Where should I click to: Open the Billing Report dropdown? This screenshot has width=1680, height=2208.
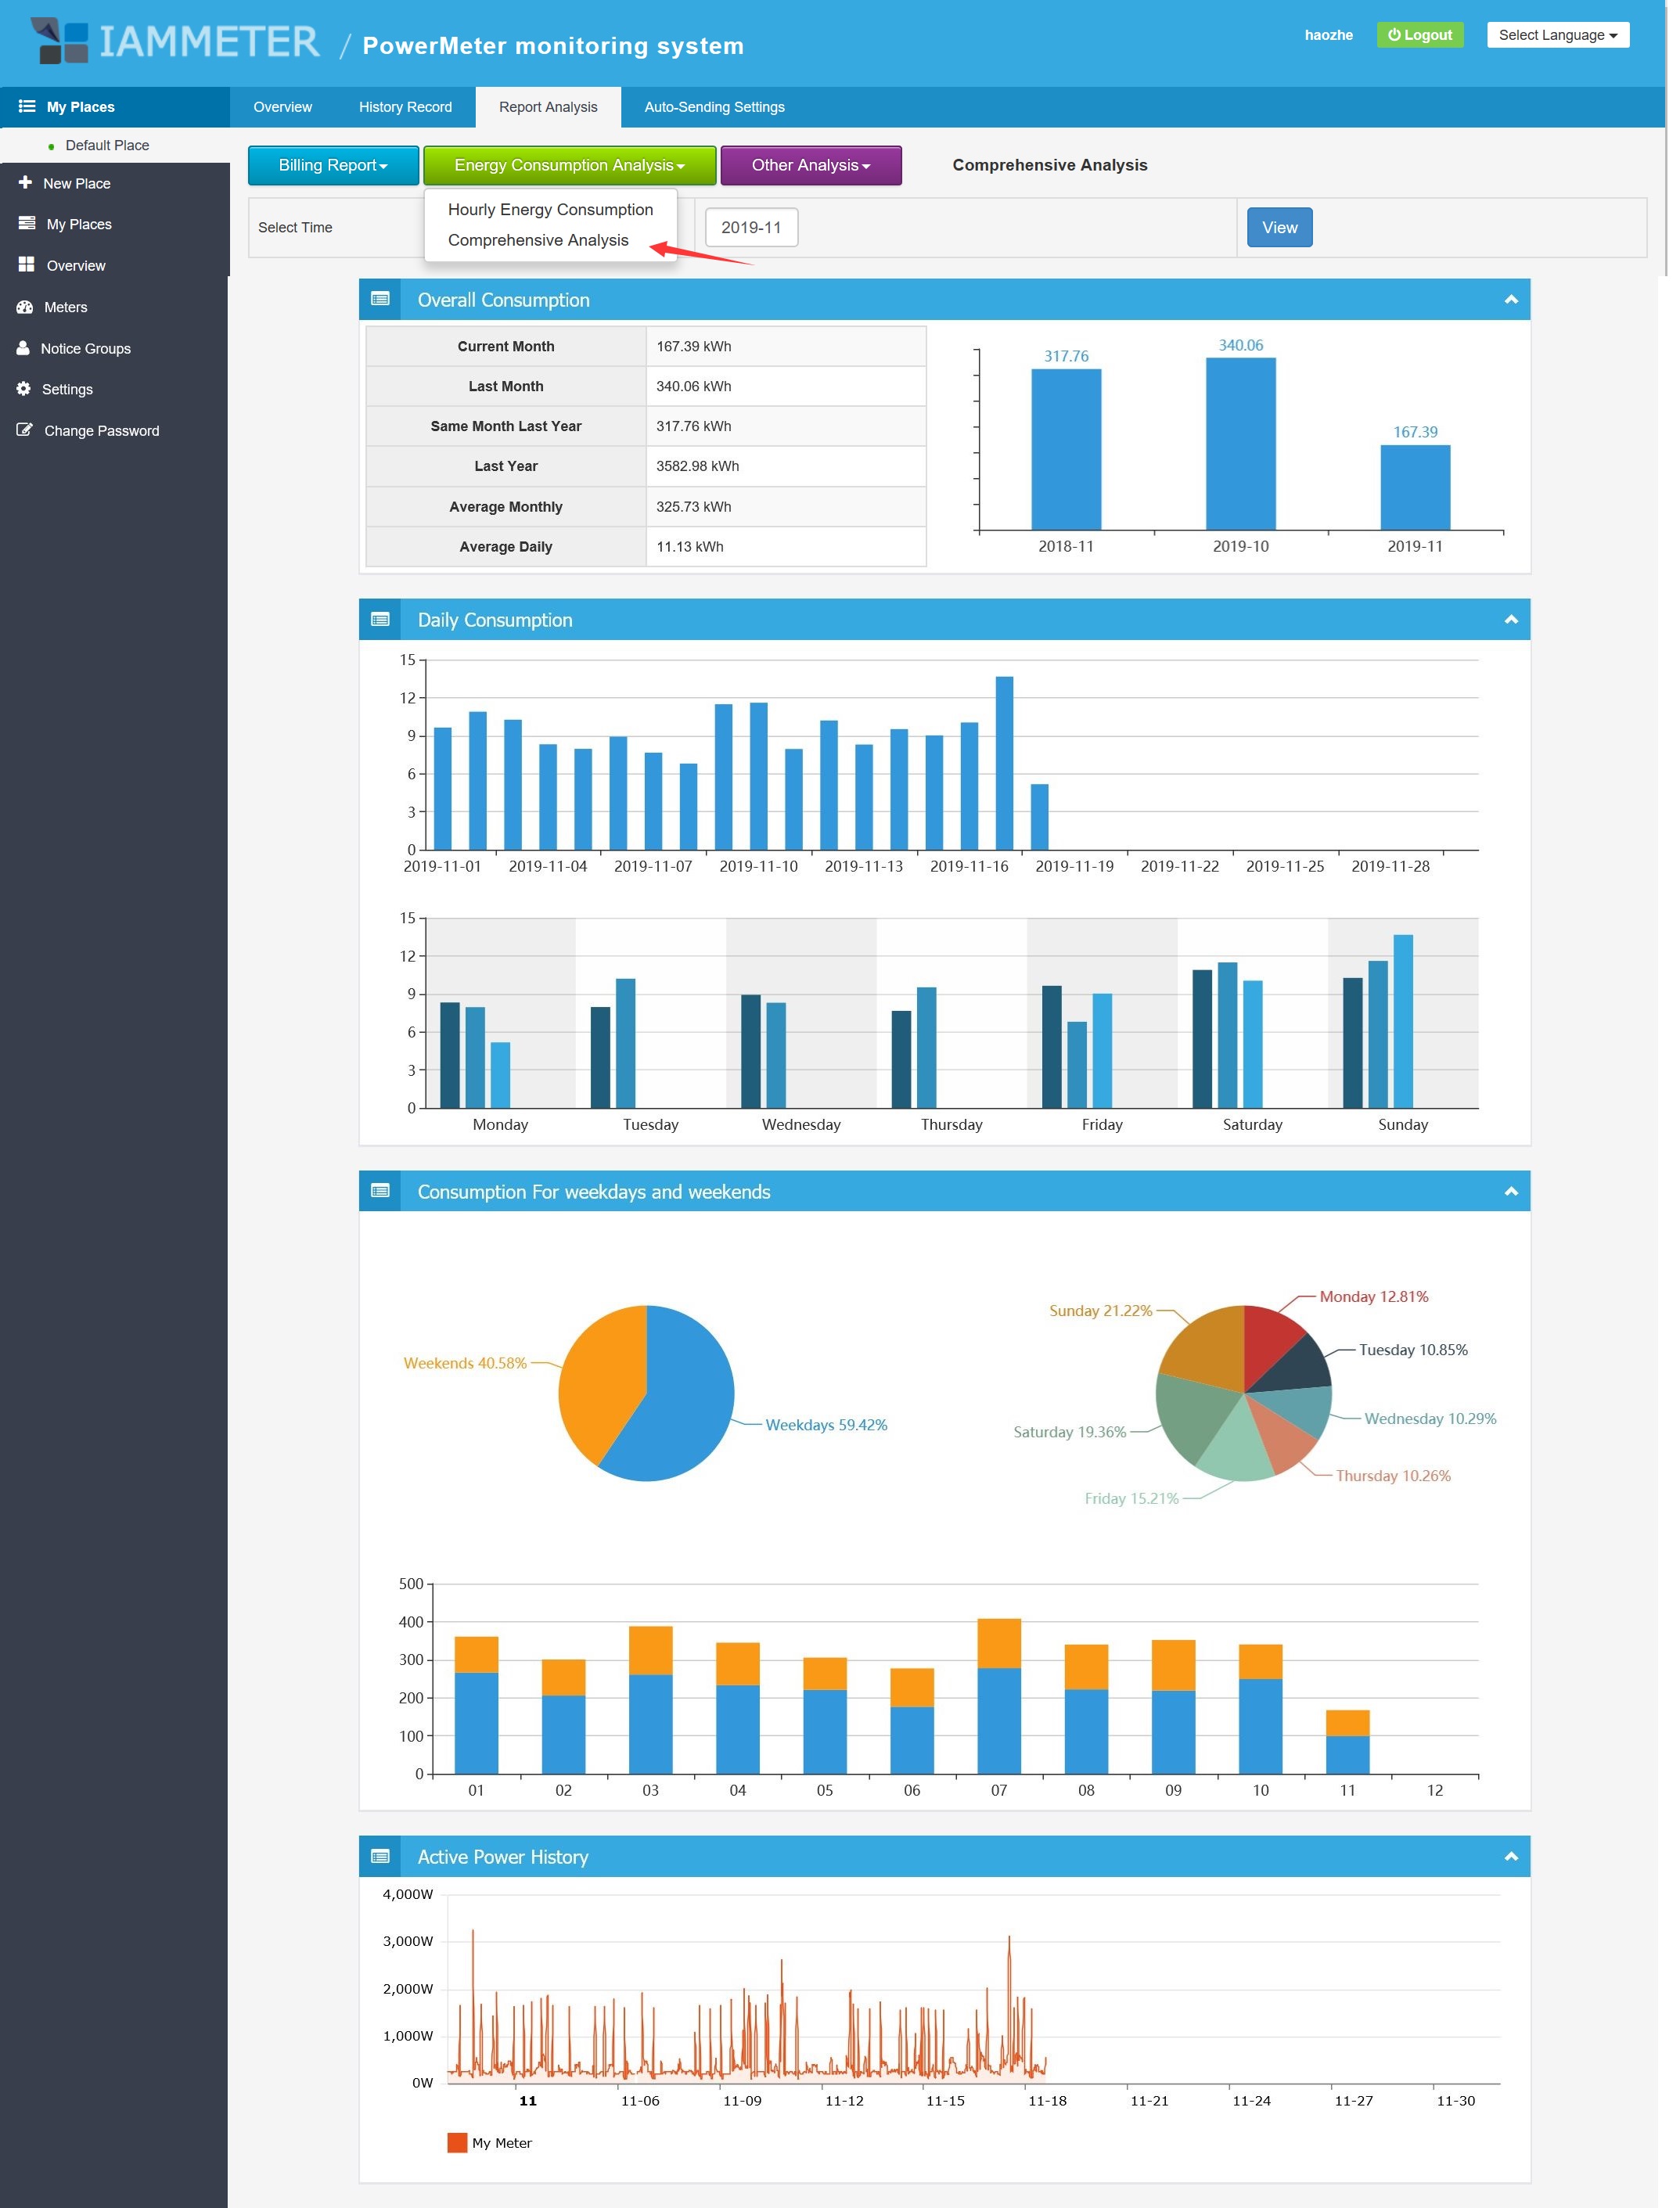coord(333,165)
